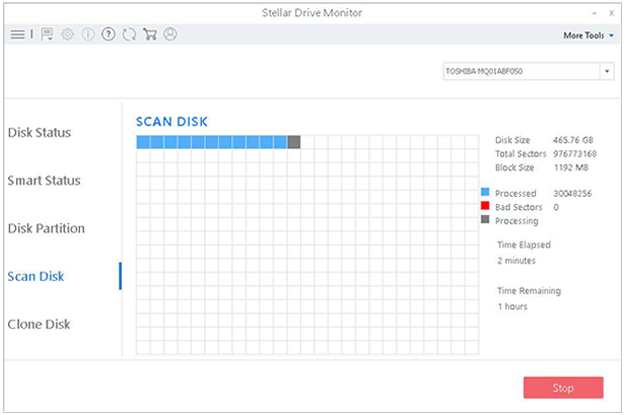
Task: Click the Stellar Drive Monitor title
Action: pos(312,13)
